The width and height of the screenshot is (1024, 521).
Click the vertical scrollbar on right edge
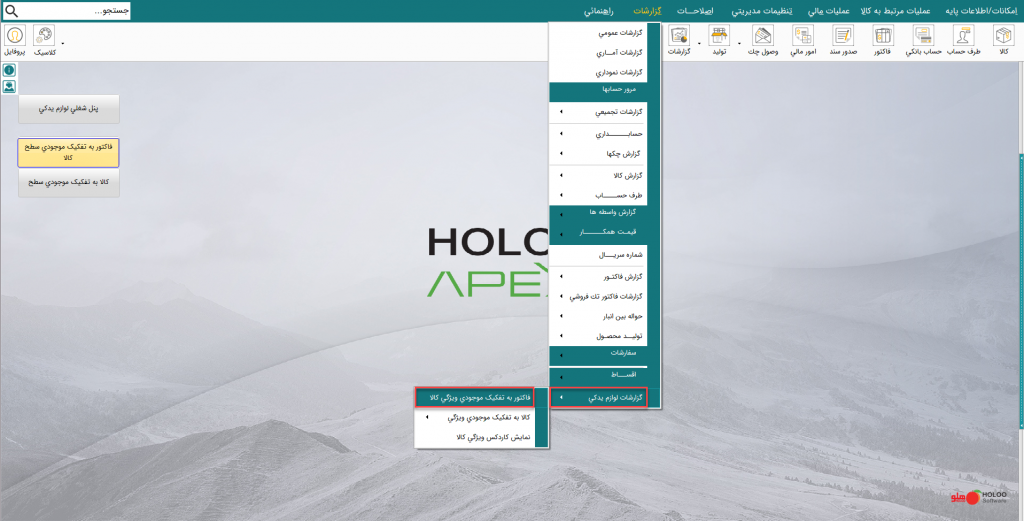pyautogui.click(x=1021, y=291)
